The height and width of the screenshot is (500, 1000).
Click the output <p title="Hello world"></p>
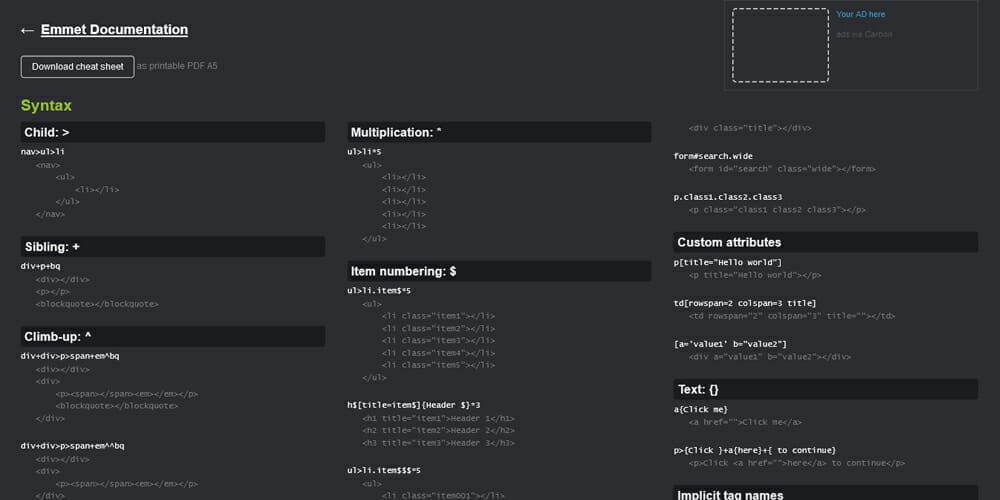755,276
